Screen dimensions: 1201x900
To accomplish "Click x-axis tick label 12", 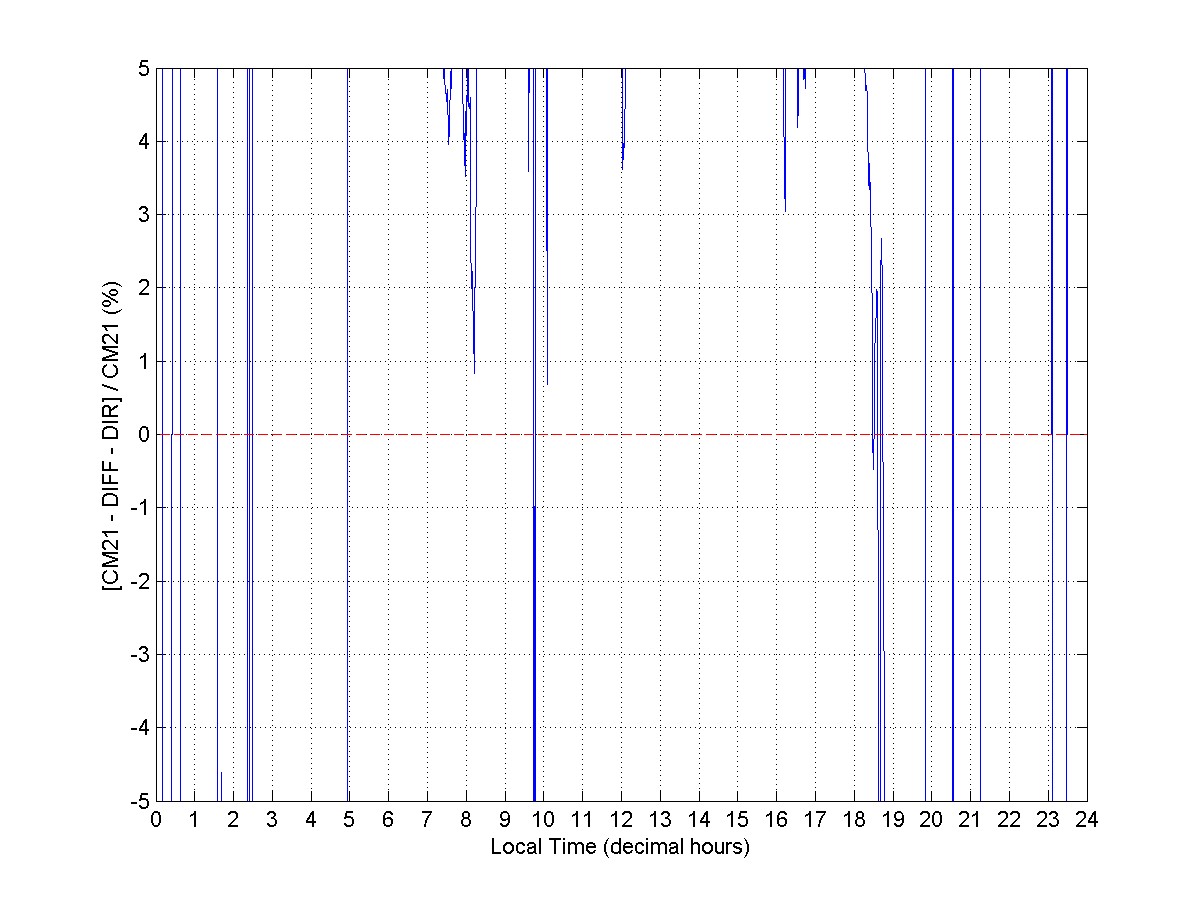I will (621, 820).
